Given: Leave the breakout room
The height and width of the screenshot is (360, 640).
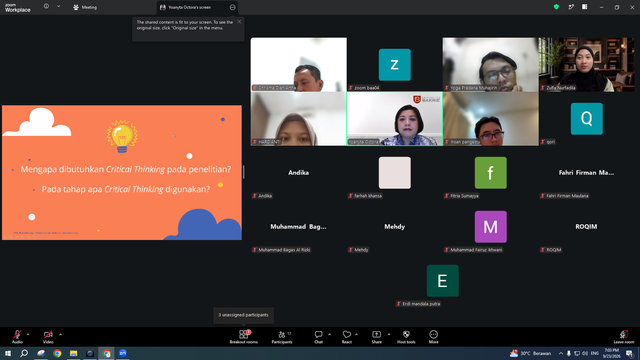Looking at the screenshot, I should [x=624, y=337].
